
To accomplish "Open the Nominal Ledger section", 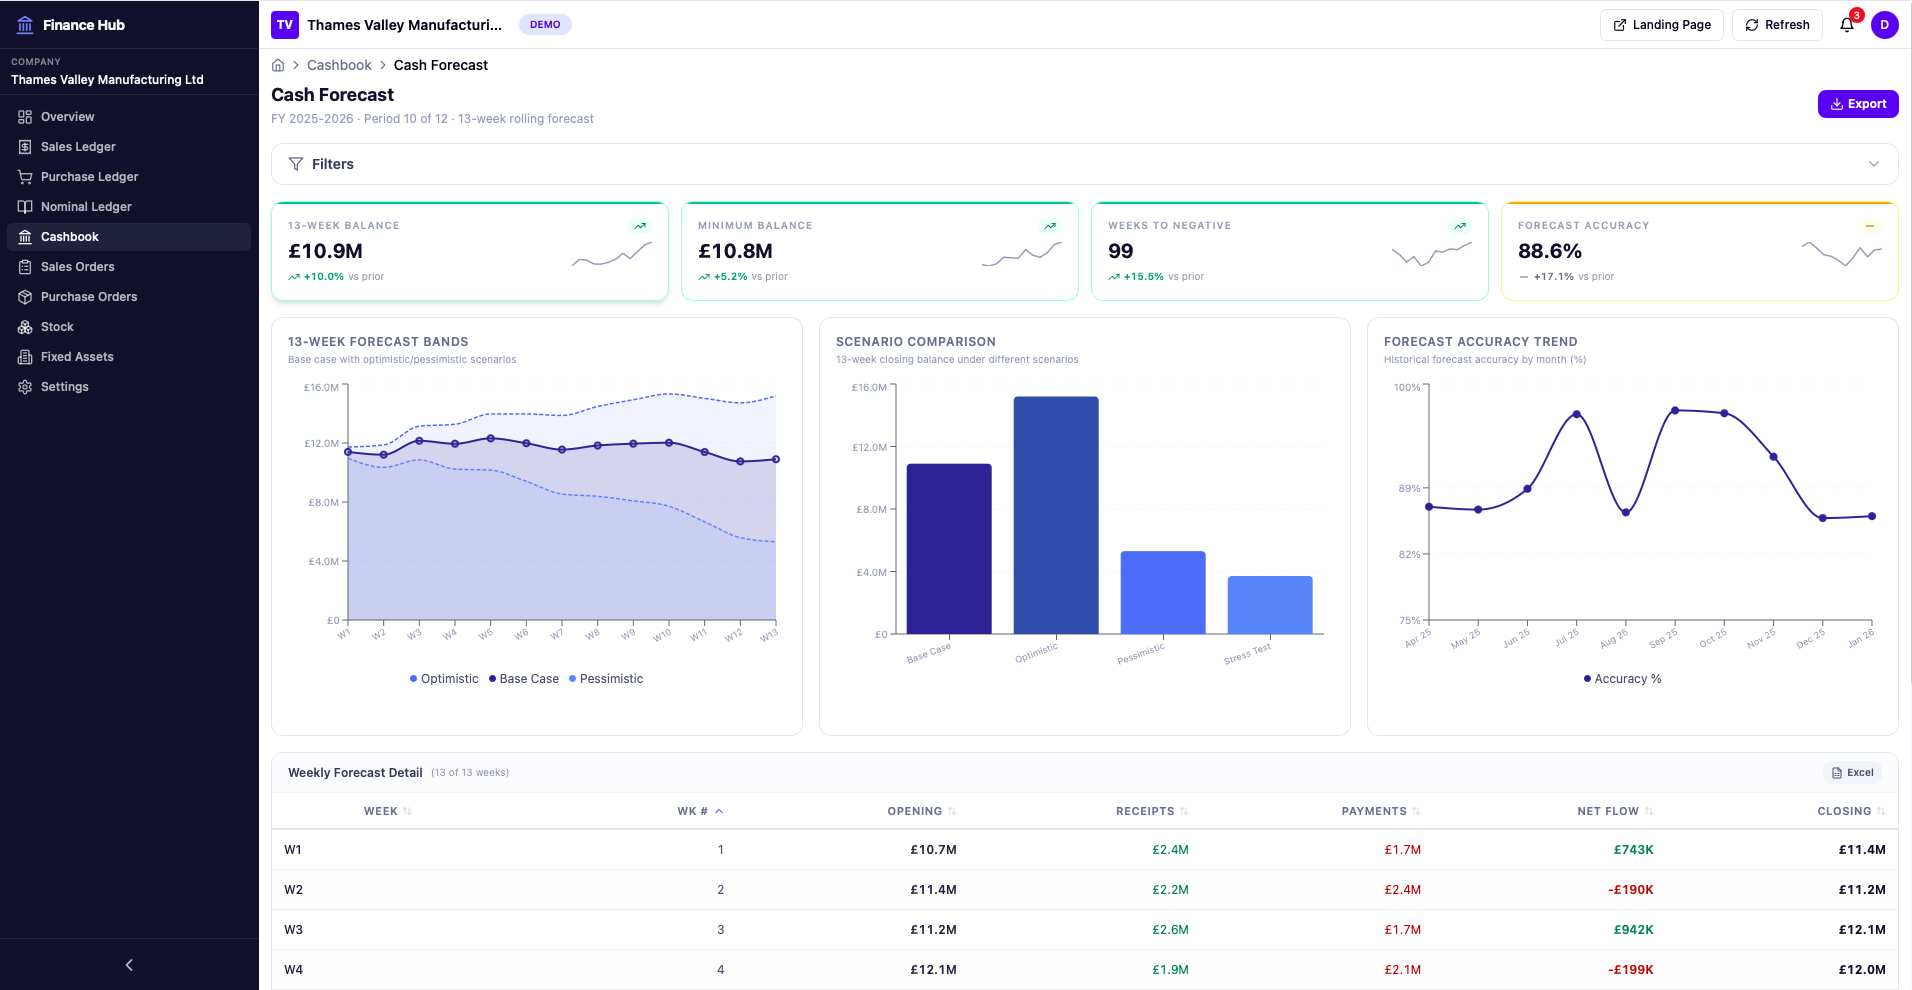I will point(88,207).
